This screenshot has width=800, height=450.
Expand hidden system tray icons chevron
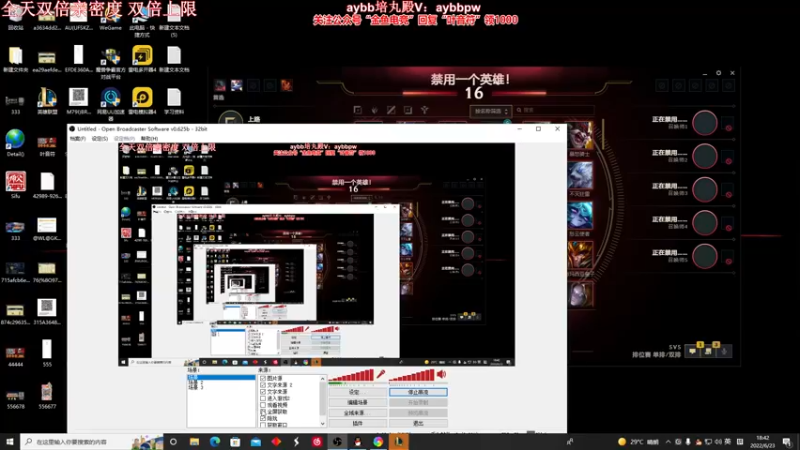(668, 442)
